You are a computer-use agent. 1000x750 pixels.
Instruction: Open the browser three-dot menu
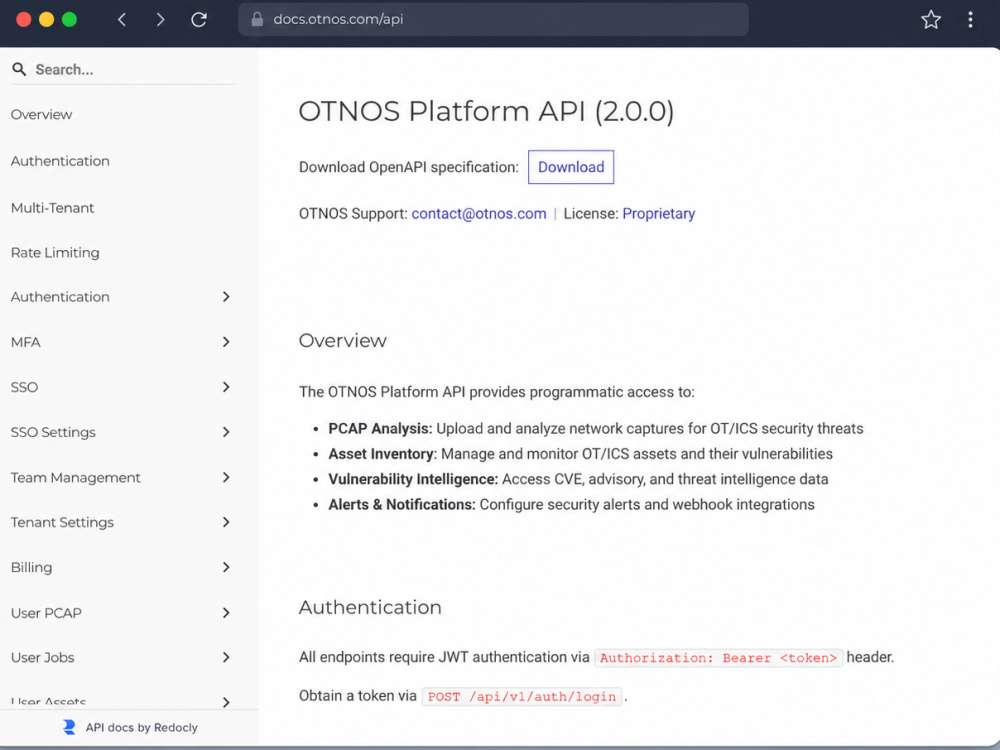pyautogui.click(x=970, y=20)
